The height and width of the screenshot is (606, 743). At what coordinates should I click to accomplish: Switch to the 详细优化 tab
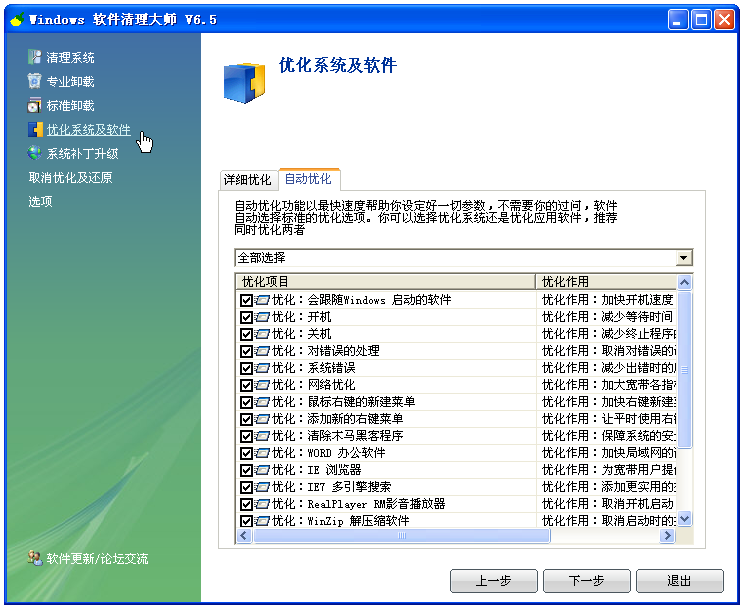[248, 180]
